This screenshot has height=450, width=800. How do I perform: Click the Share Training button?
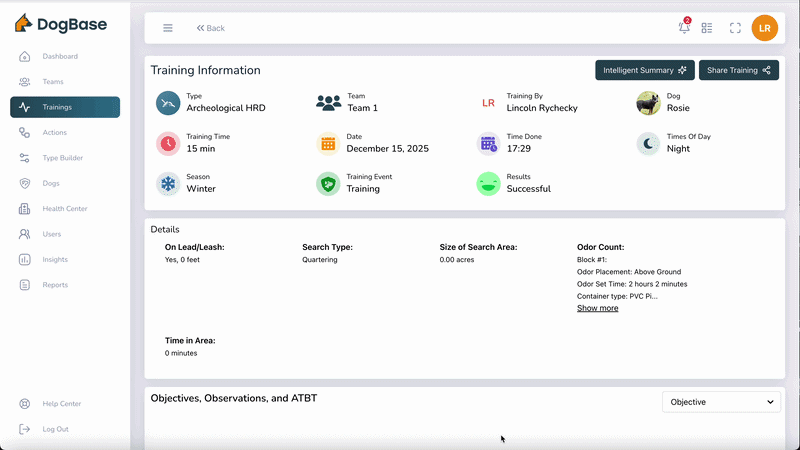[738, 70]
